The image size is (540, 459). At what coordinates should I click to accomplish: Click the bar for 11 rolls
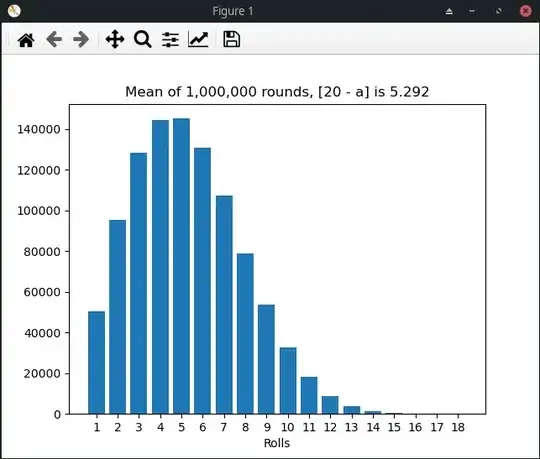309,395
